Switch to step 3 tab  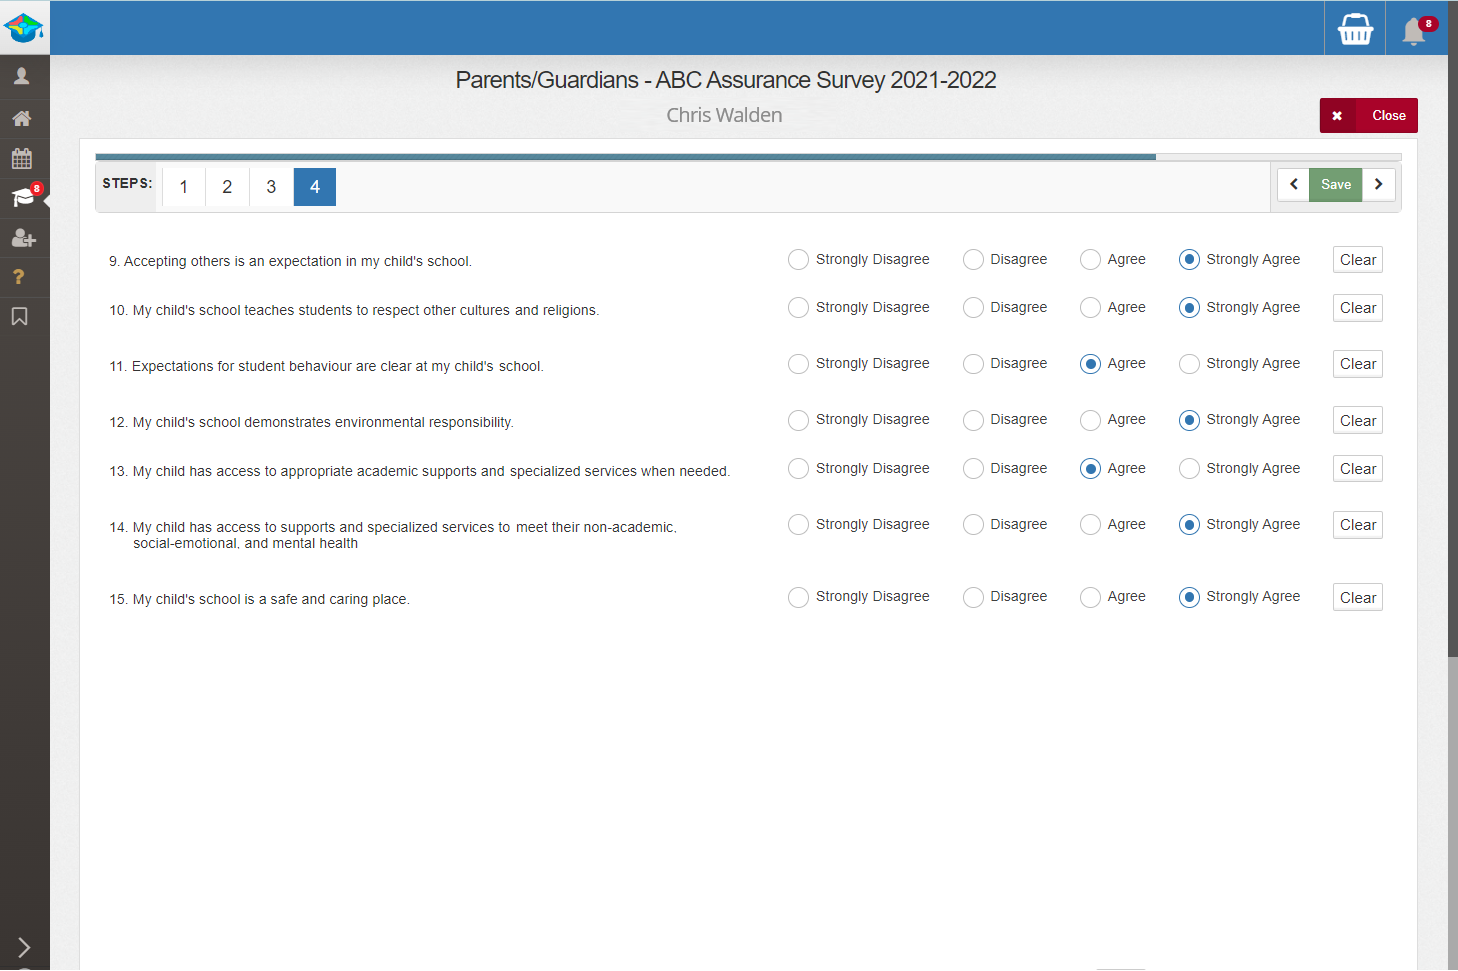point(271,187)
